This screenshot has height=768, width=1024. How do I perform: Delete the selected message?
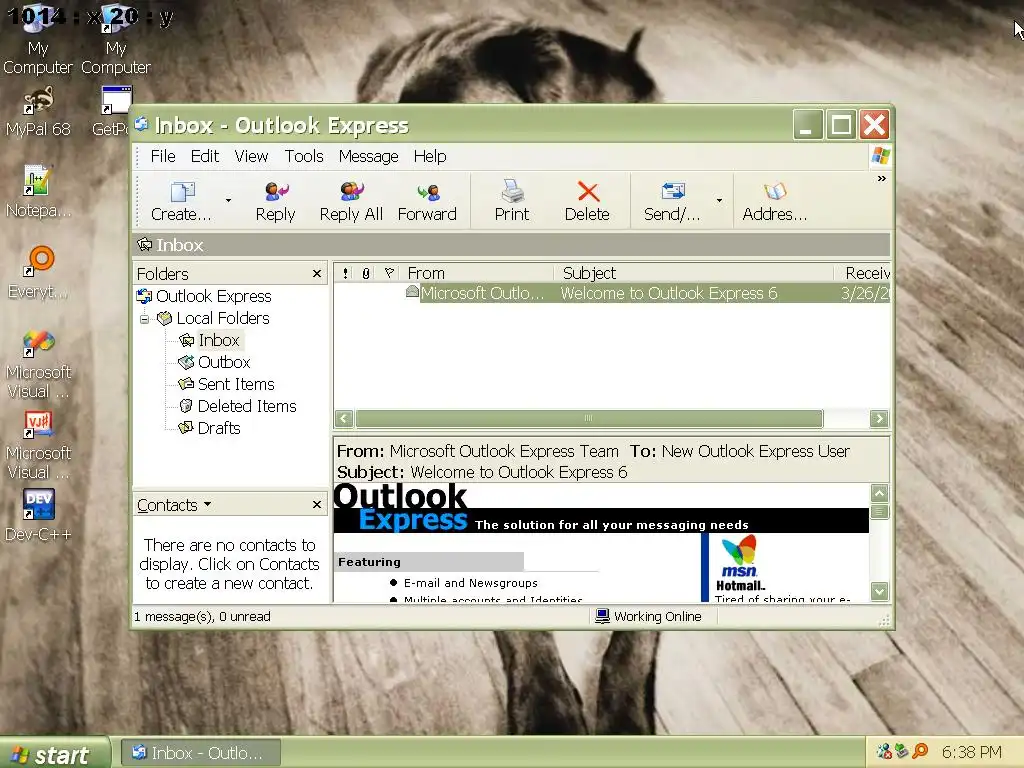point(587,202)
